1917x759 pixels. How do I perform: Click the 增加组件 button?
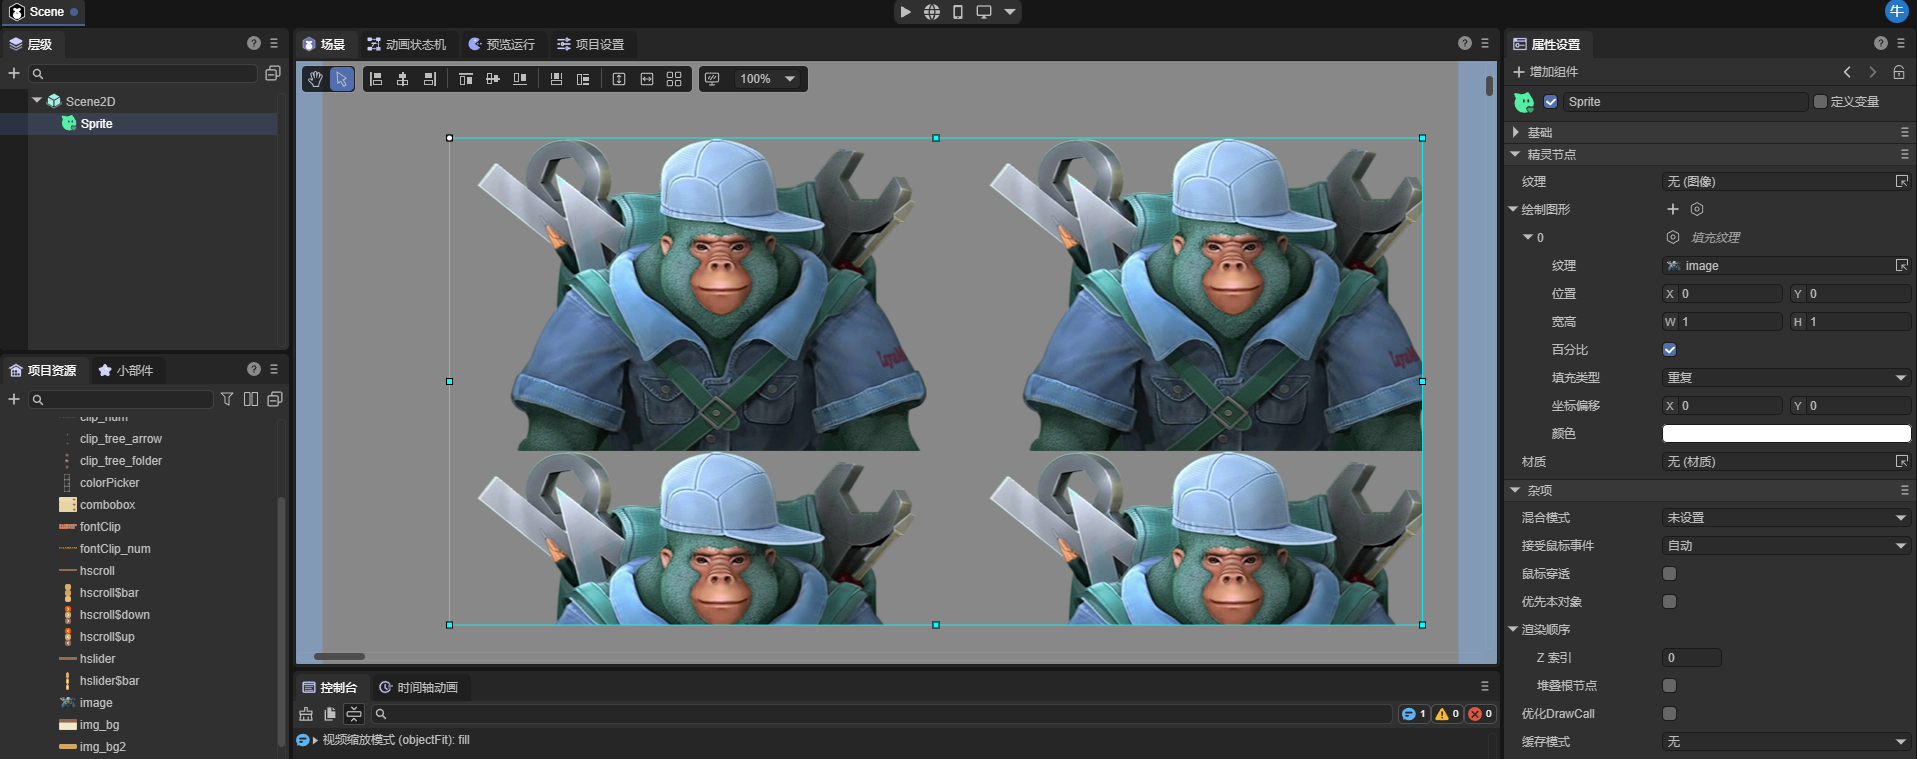[1546, 72]
